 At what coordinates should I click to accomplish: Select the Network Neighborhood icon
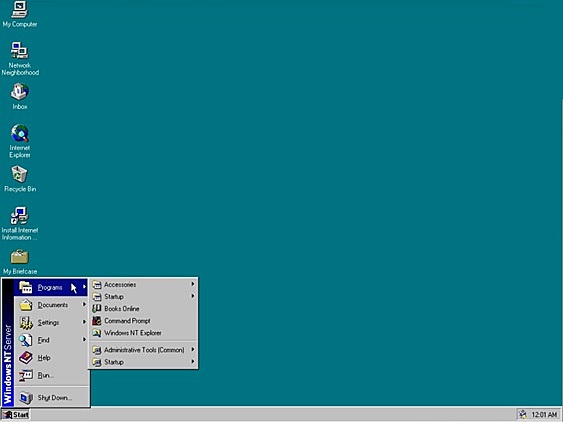coord(20,59)
